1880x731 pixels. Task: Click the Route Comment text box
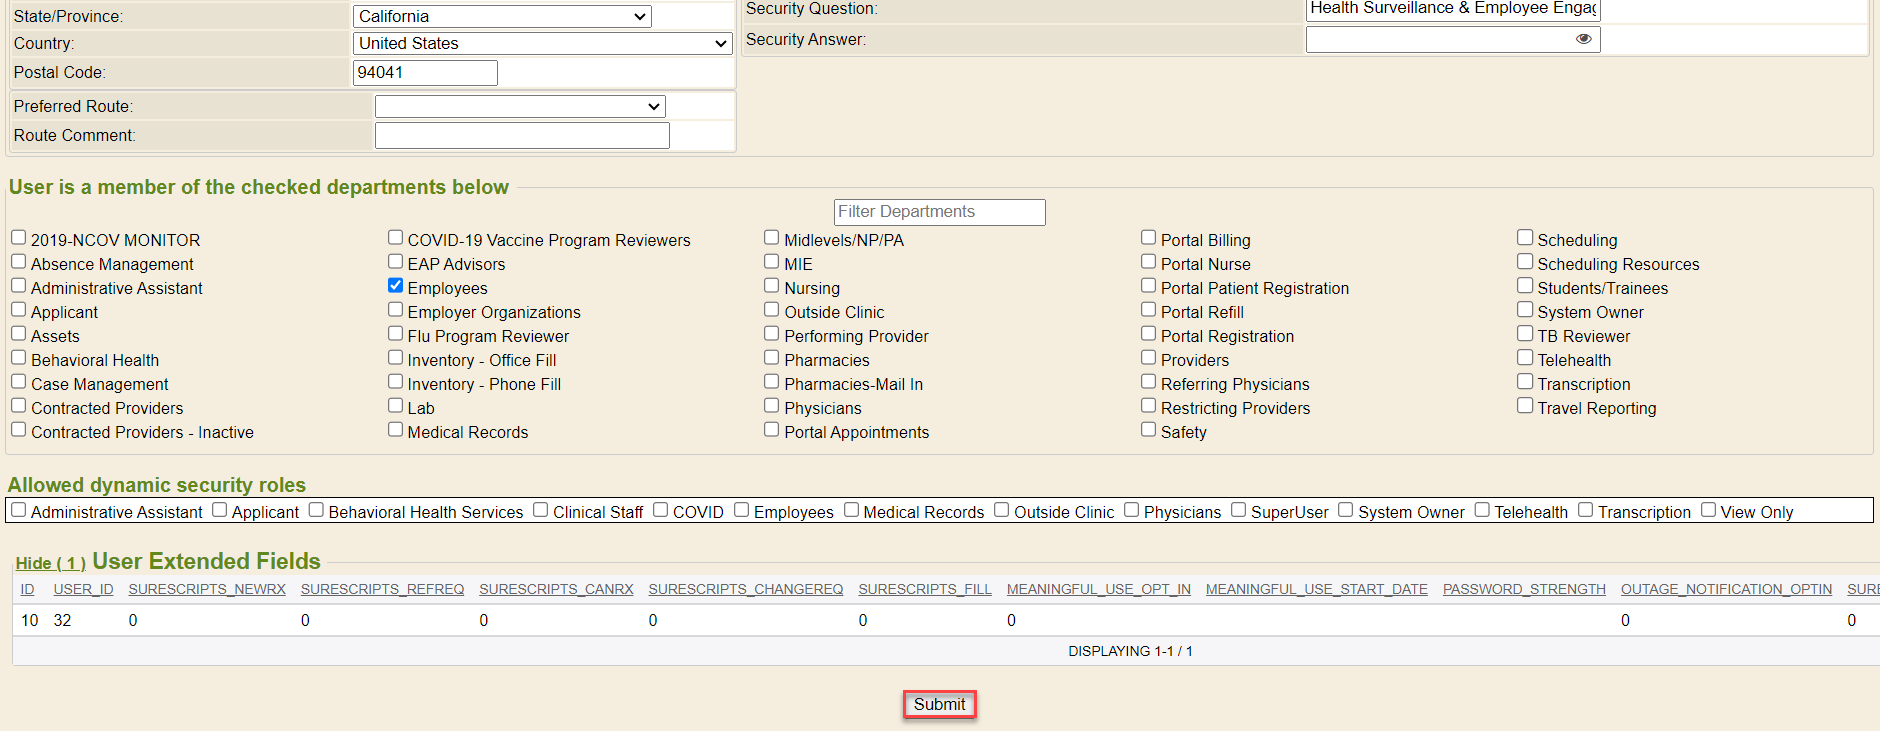tap(522, 136)
